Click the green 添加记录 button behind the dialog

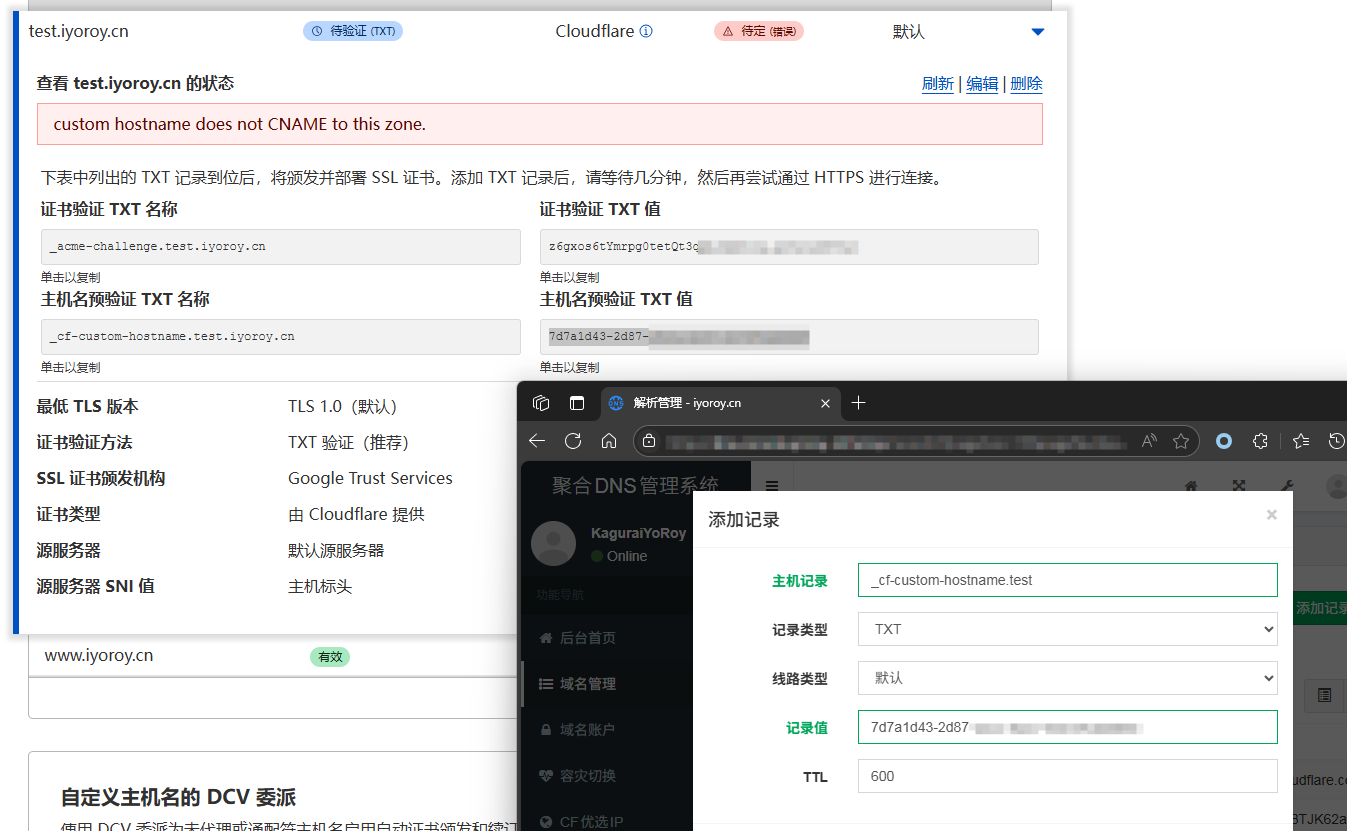(x=1318, y=608)
